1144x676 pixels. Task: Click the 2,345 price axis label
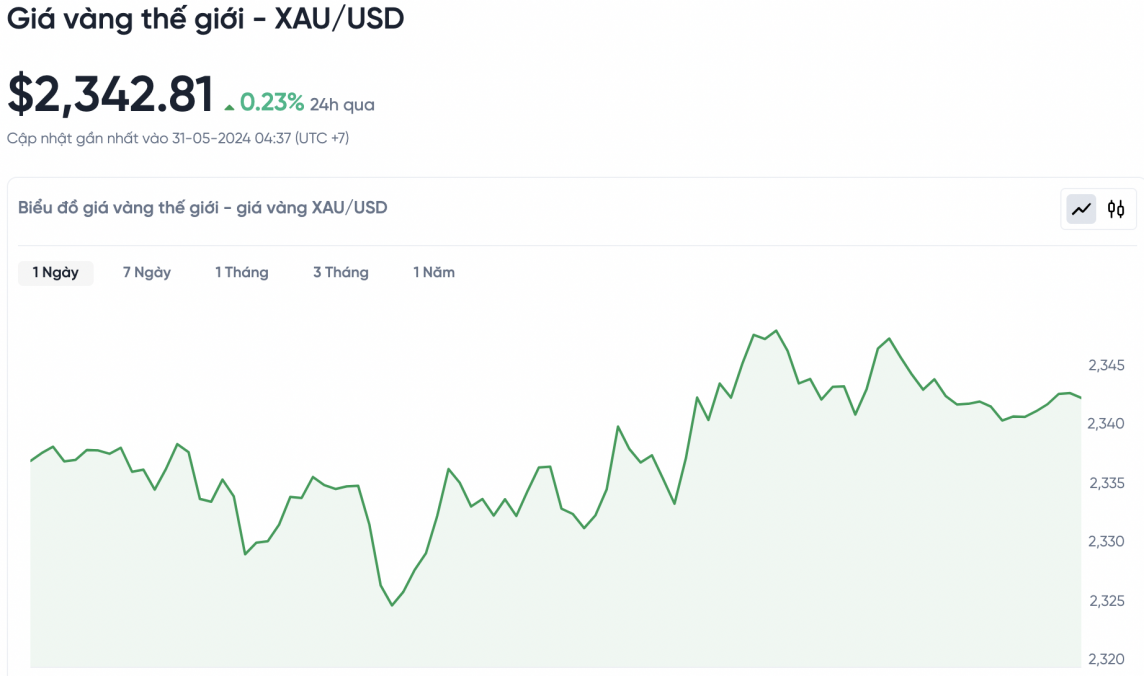pos(1106,366)
